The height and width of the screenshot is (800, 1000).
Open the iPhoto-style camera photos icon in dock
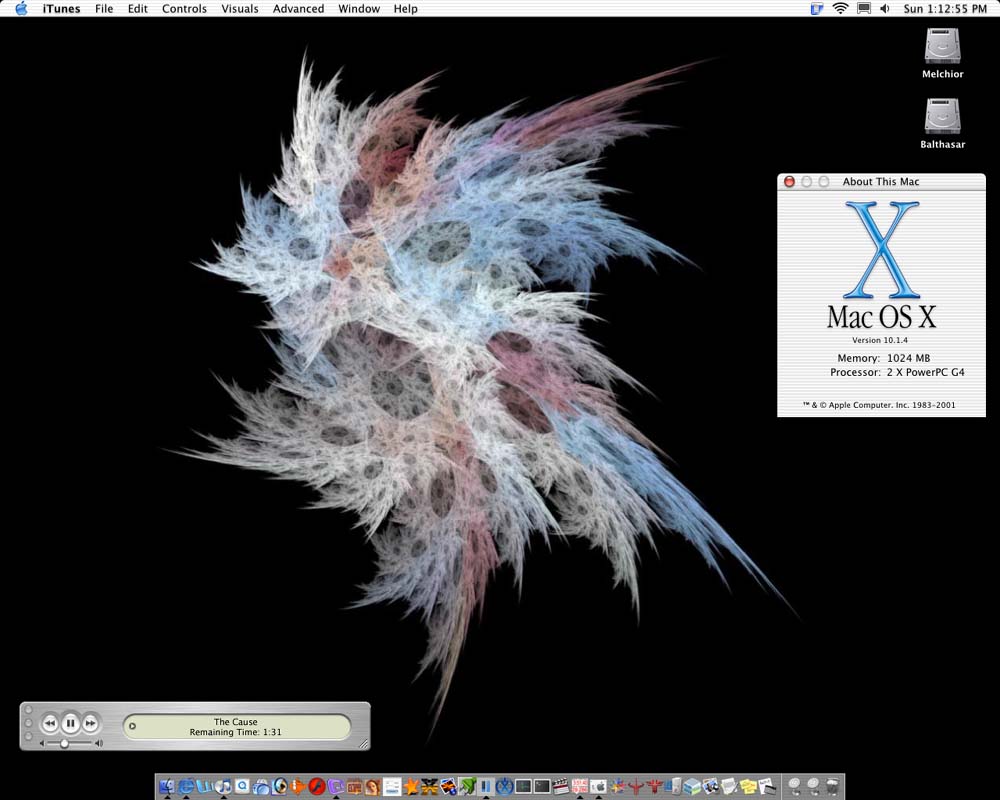[x=711, y=786]
